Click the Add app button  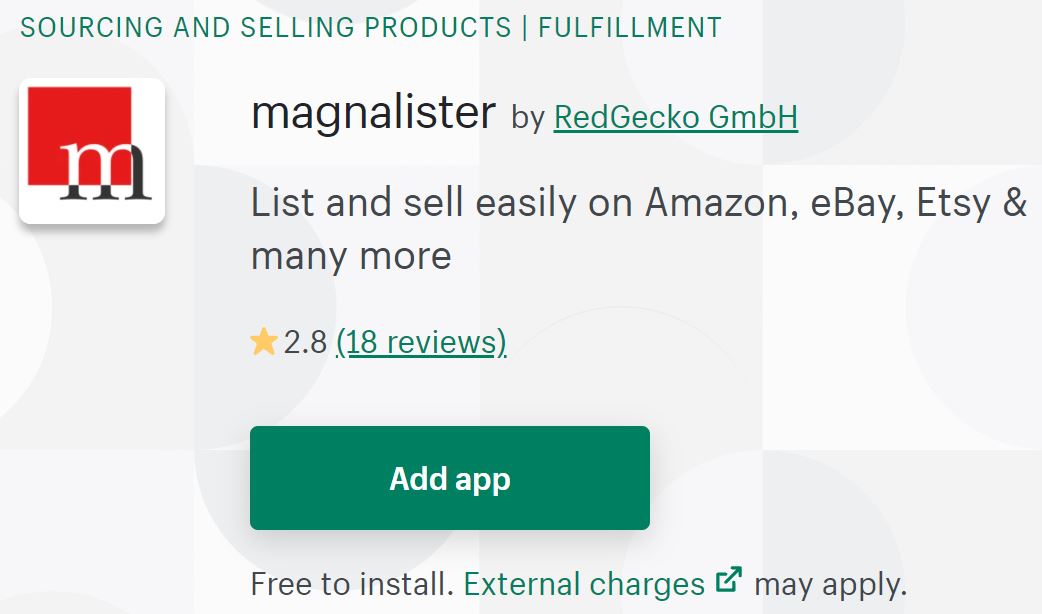(449, 477)
